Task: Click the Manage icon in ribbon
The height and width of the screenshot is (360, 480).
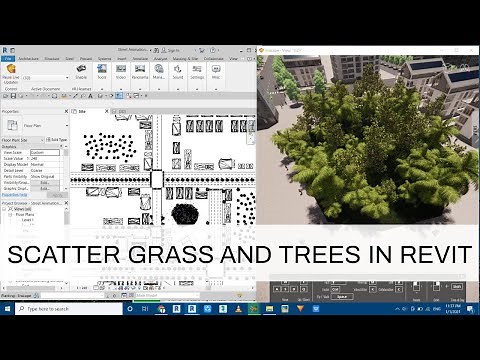Action: pyautogui.click(x=159, y=69)
